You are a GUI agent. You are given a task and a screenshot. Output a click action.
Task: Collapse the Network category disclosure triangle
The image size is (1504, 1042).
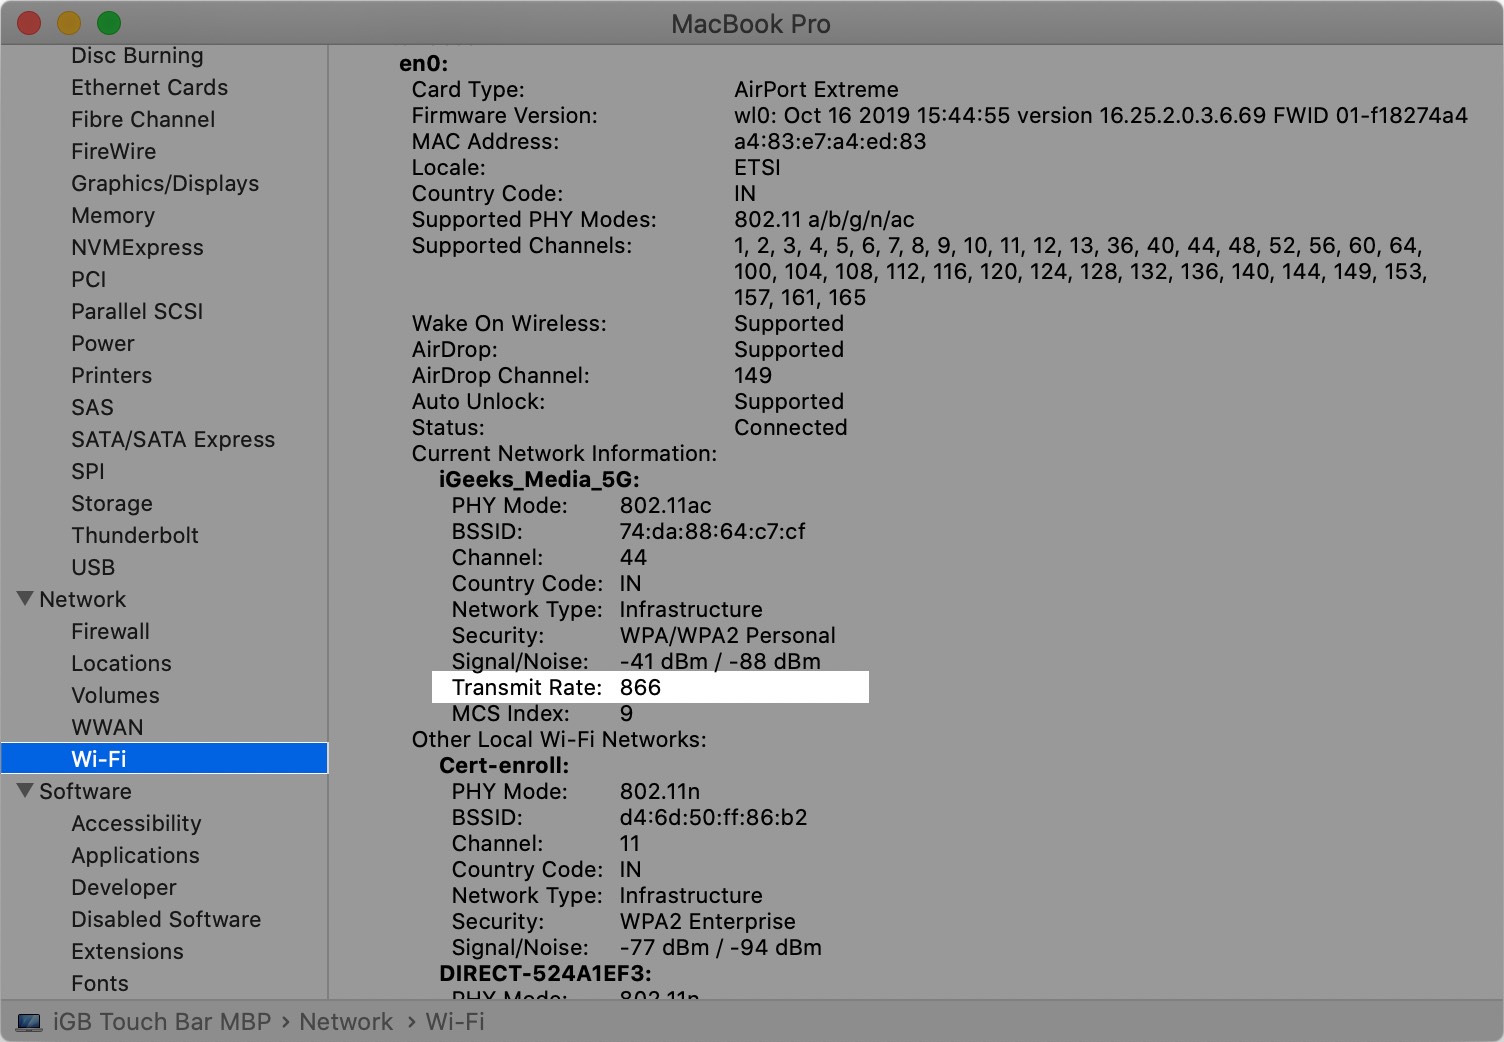tap(24, 598)
